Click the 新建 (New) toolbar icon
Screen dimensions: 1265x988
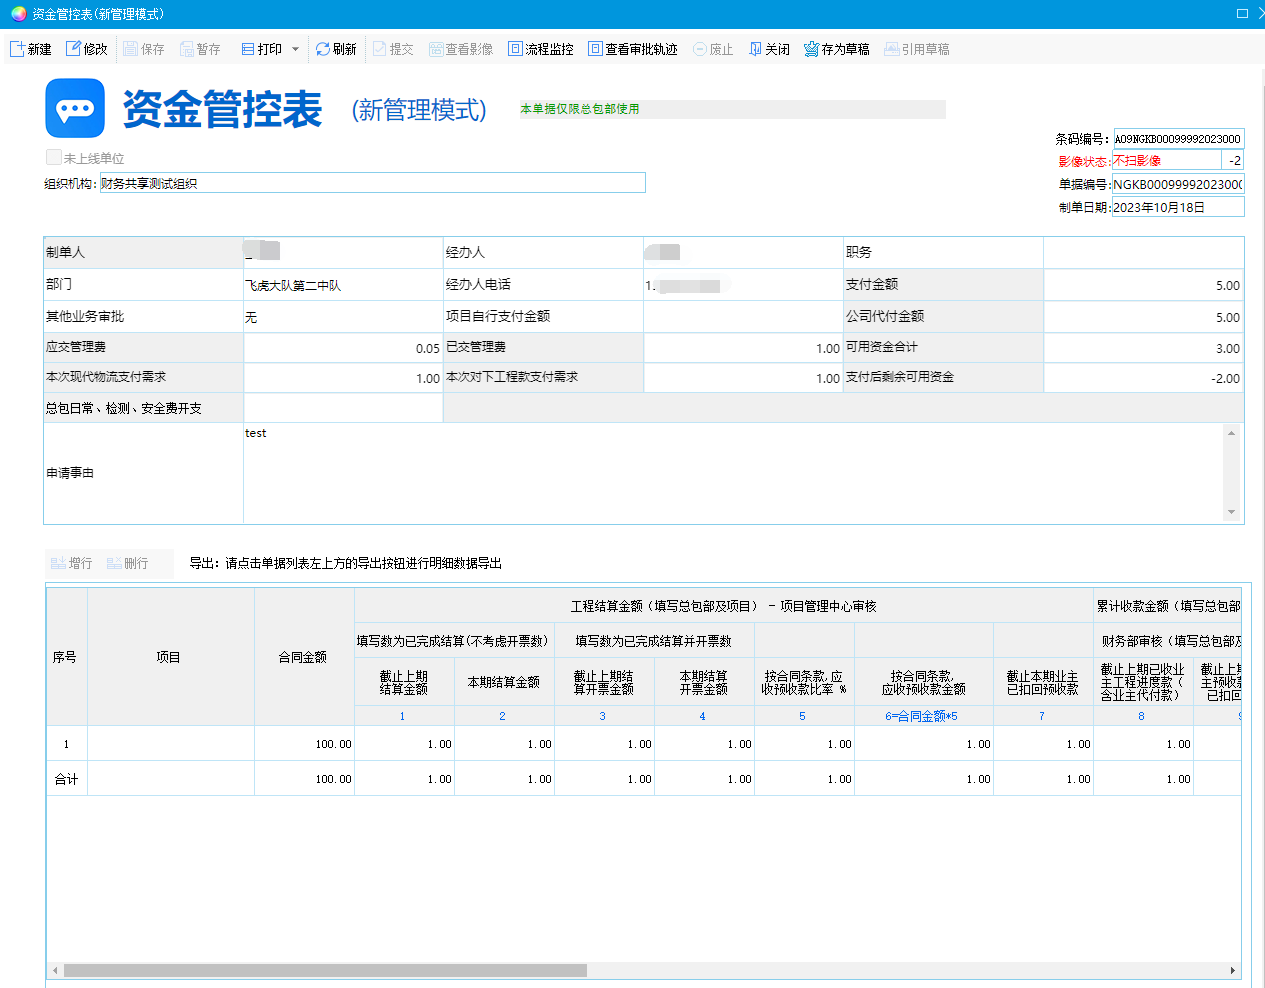point(18,49)
